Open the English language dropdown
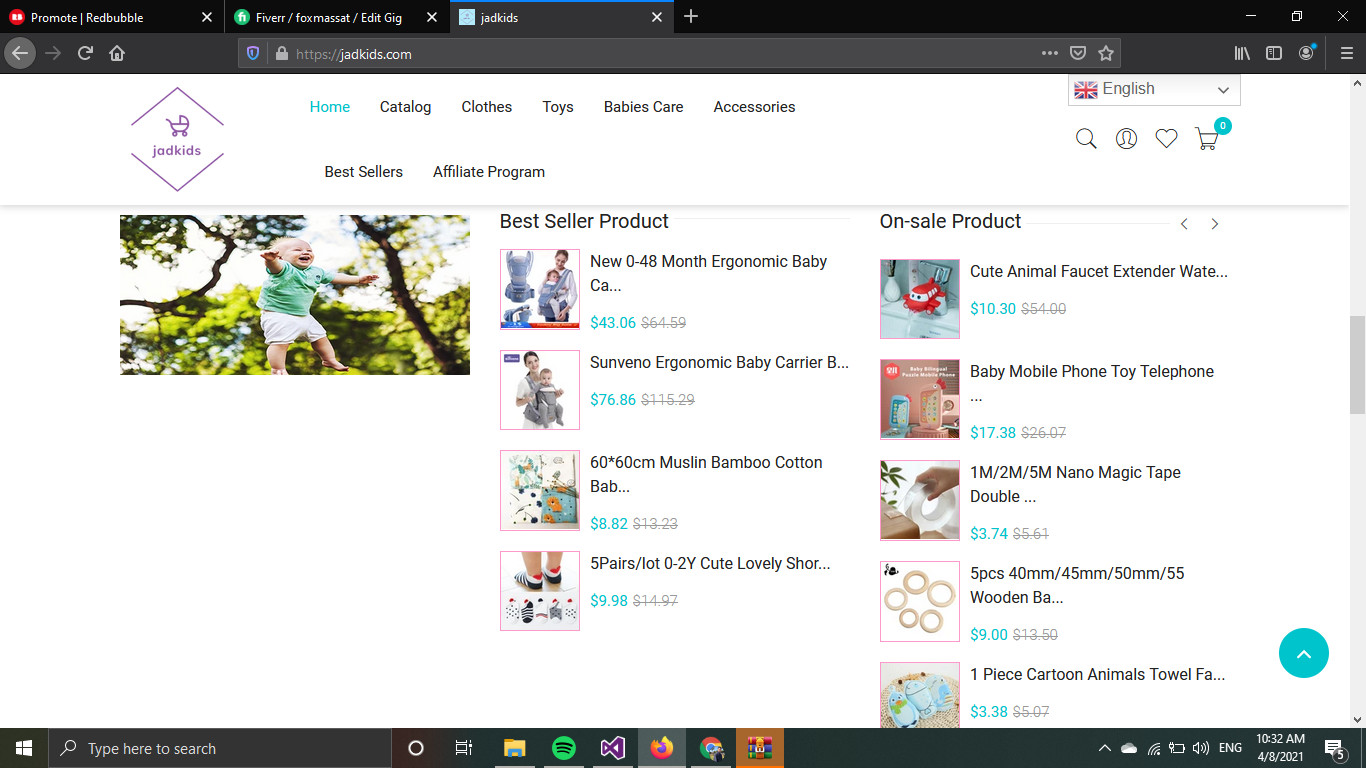Viewport: 1366px width, 768px height. pos(1154,90)
